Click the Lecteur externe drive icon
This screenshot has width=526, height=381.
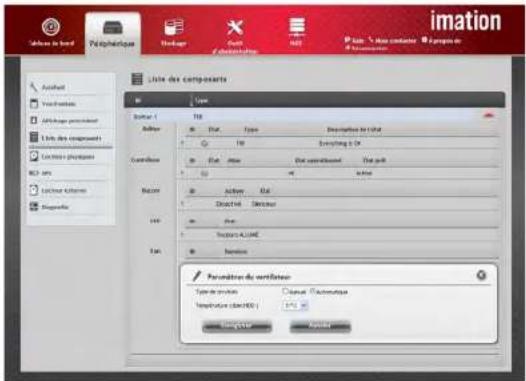click(x=34, y=190)
